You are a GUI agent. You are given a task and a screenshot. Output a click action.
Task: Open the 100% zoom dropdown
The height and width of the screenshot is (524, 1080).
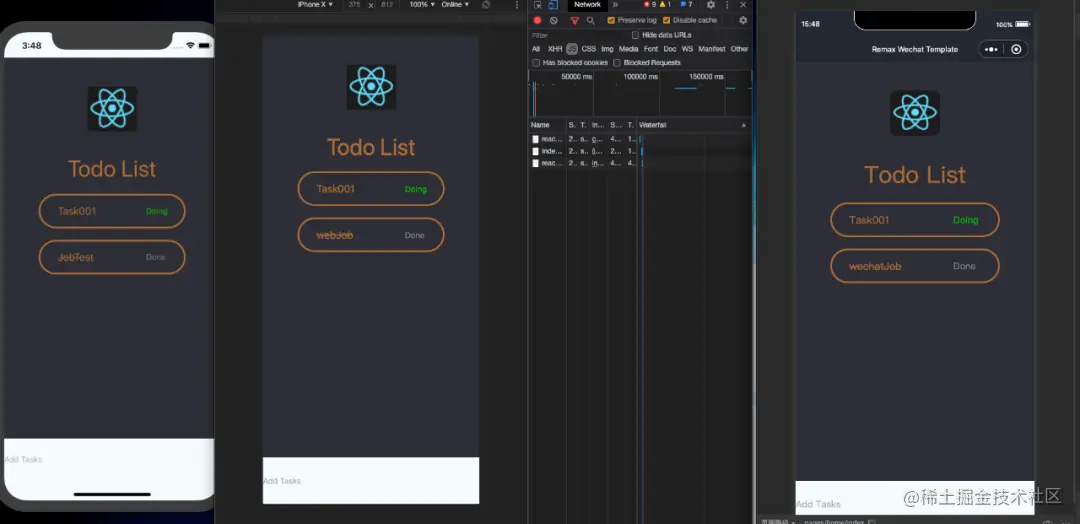tap(422, 5)
